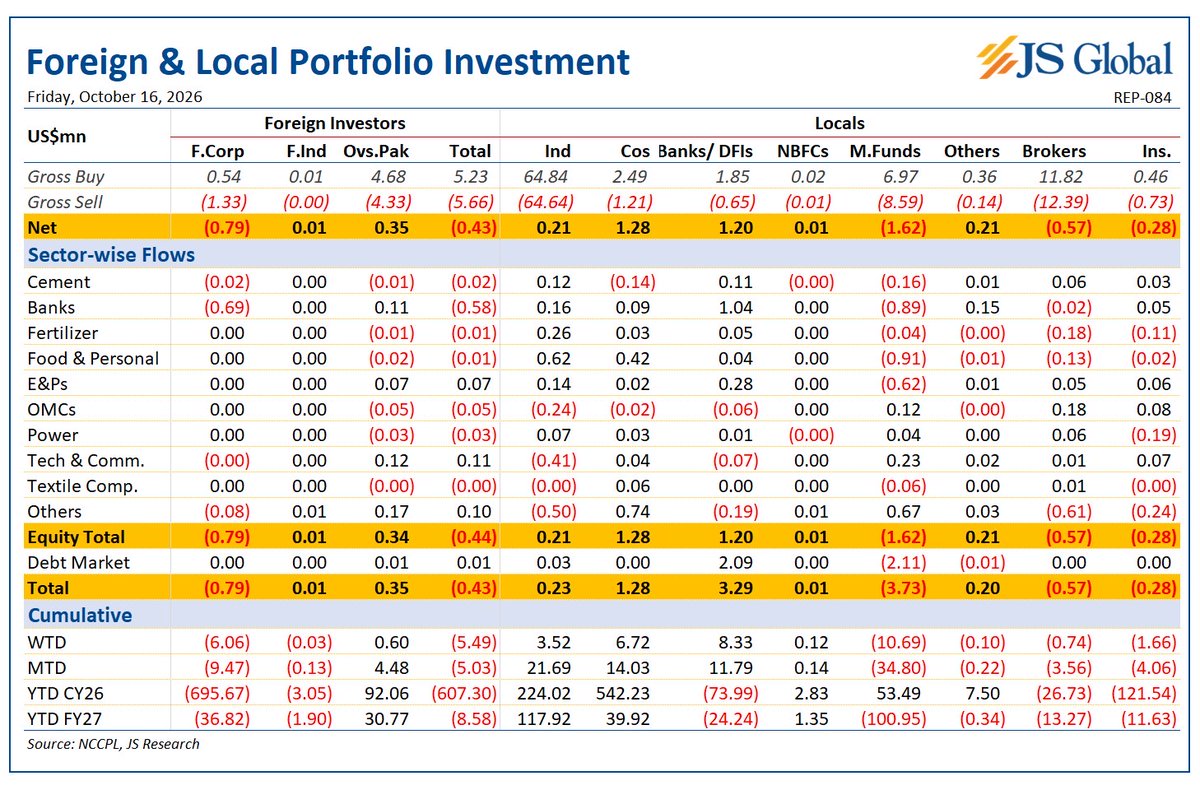The width and height of the screenshot is (1200, 790).
Task: Click the Cumulative section heading
Action: tap(79, 615)
